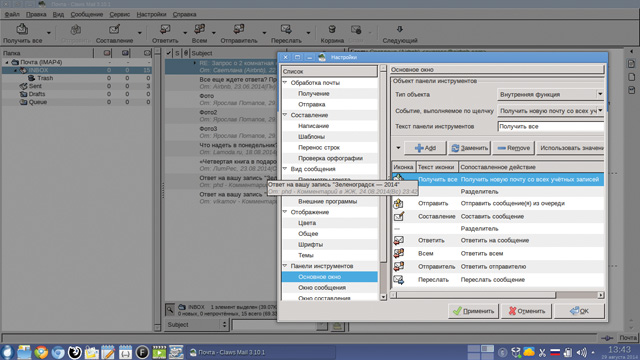Open the Вид menu

coord(58,14)
